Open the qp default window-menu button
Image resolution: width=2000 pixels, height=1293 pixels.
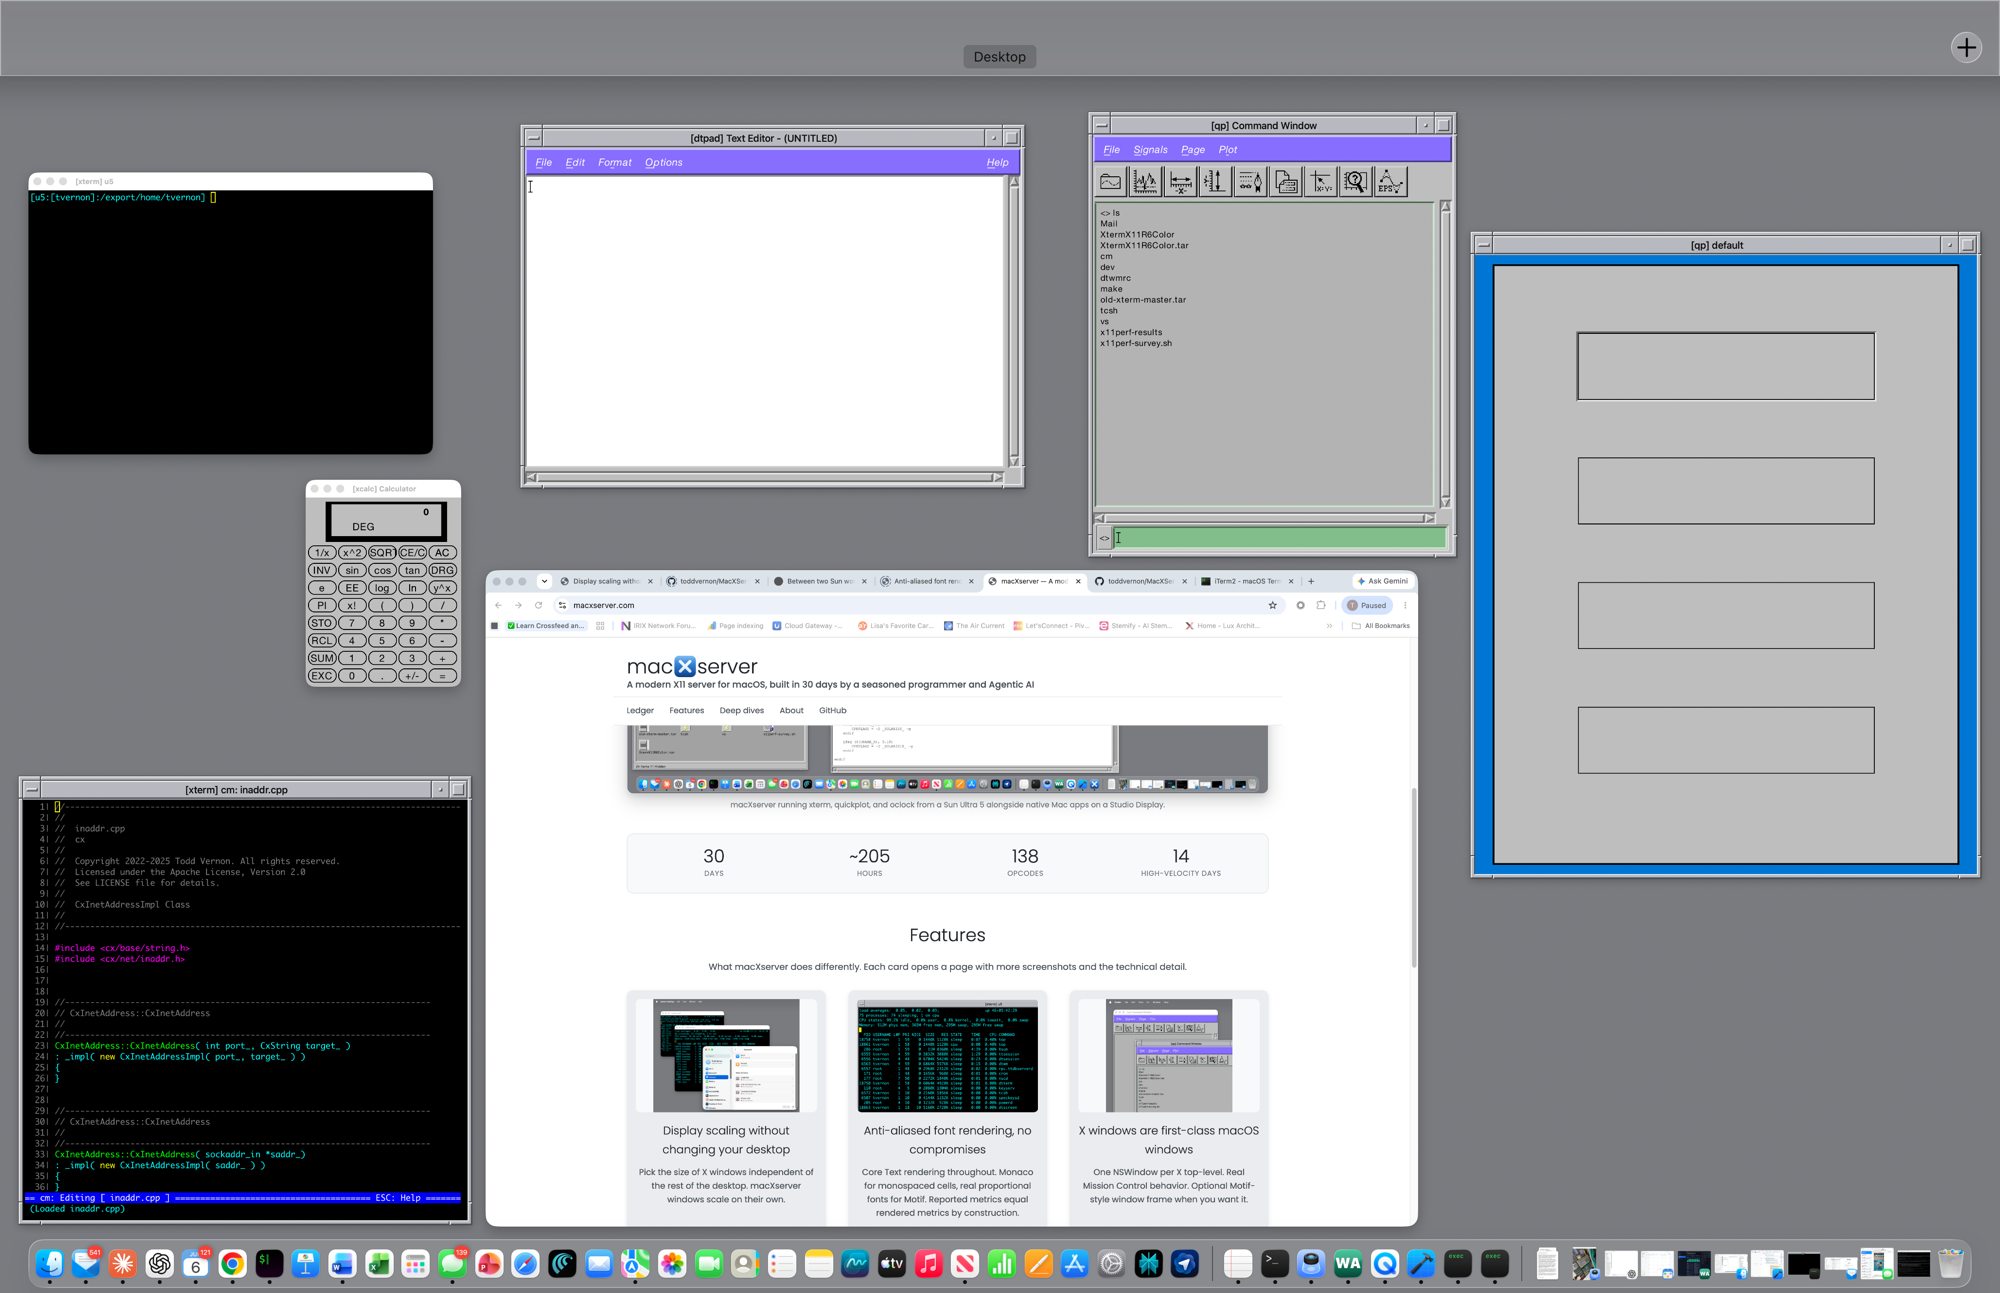1484,245
